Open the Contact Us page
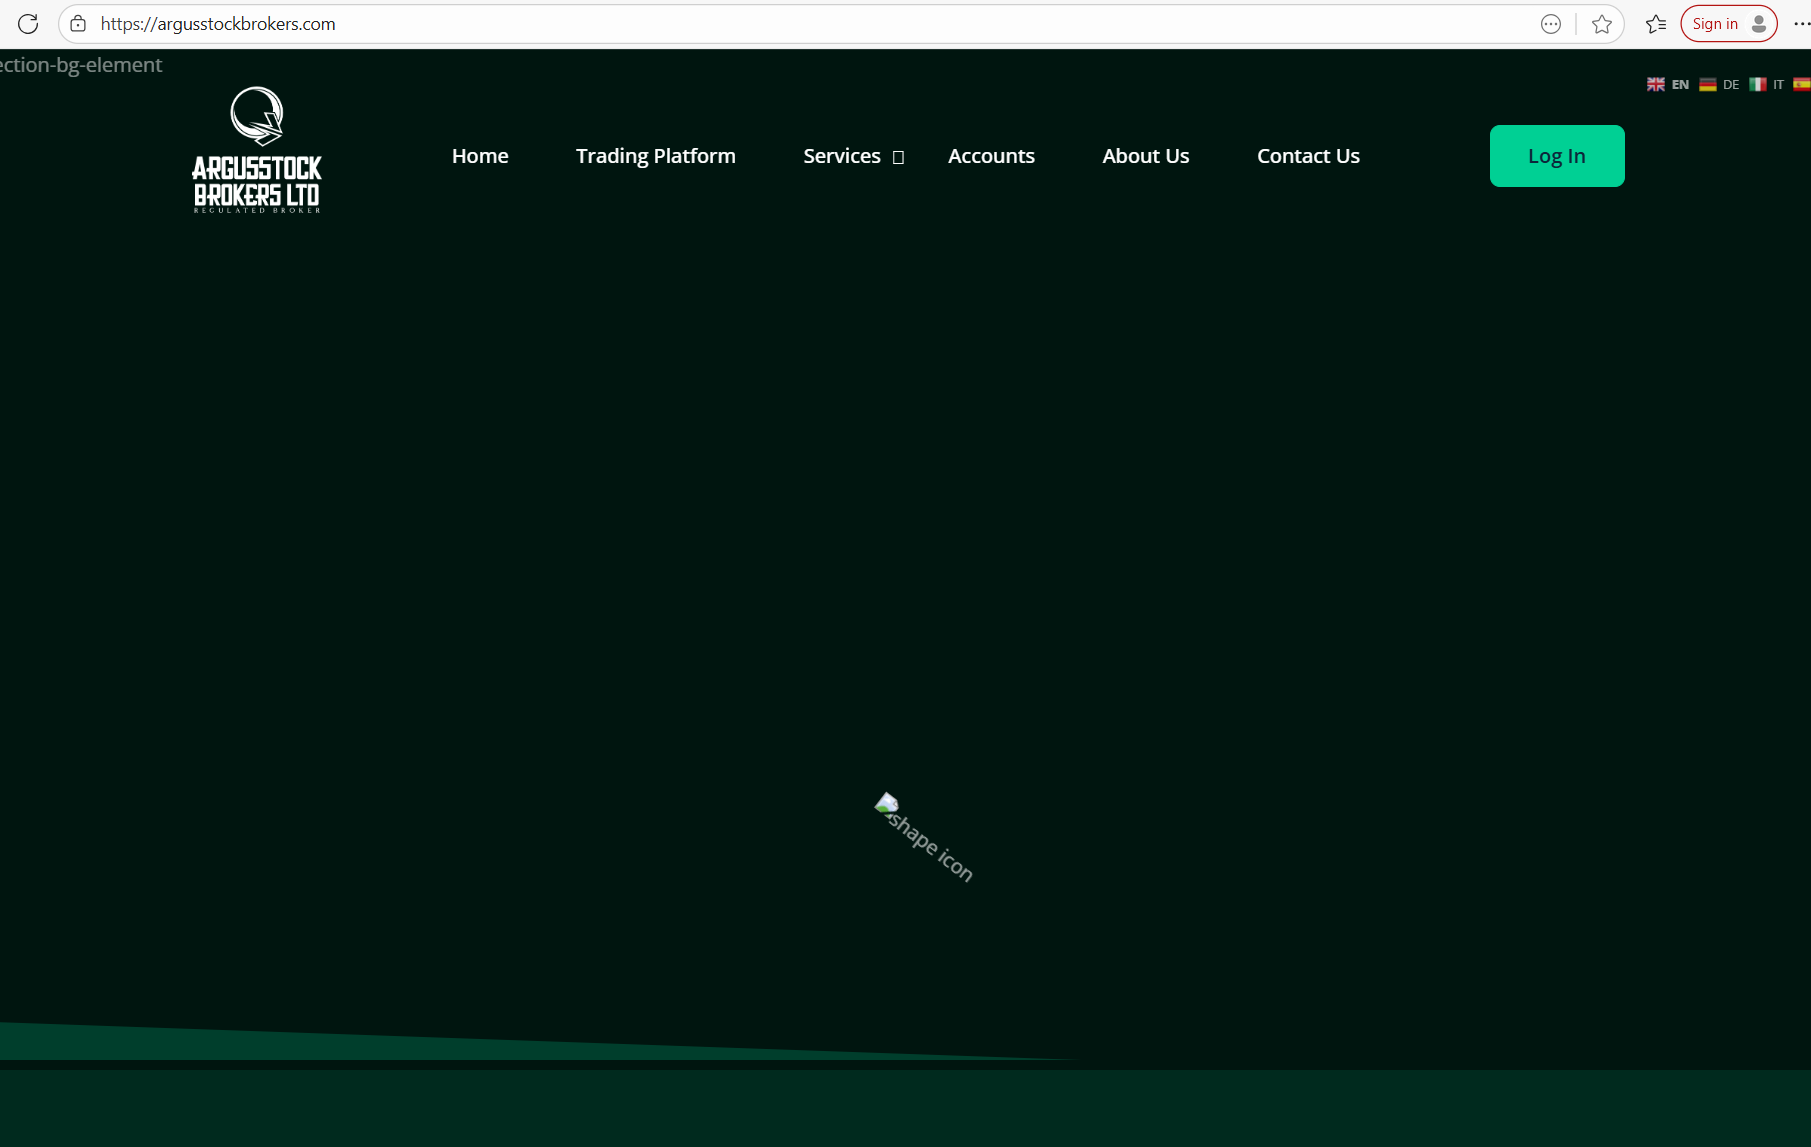 (1308, 156)
